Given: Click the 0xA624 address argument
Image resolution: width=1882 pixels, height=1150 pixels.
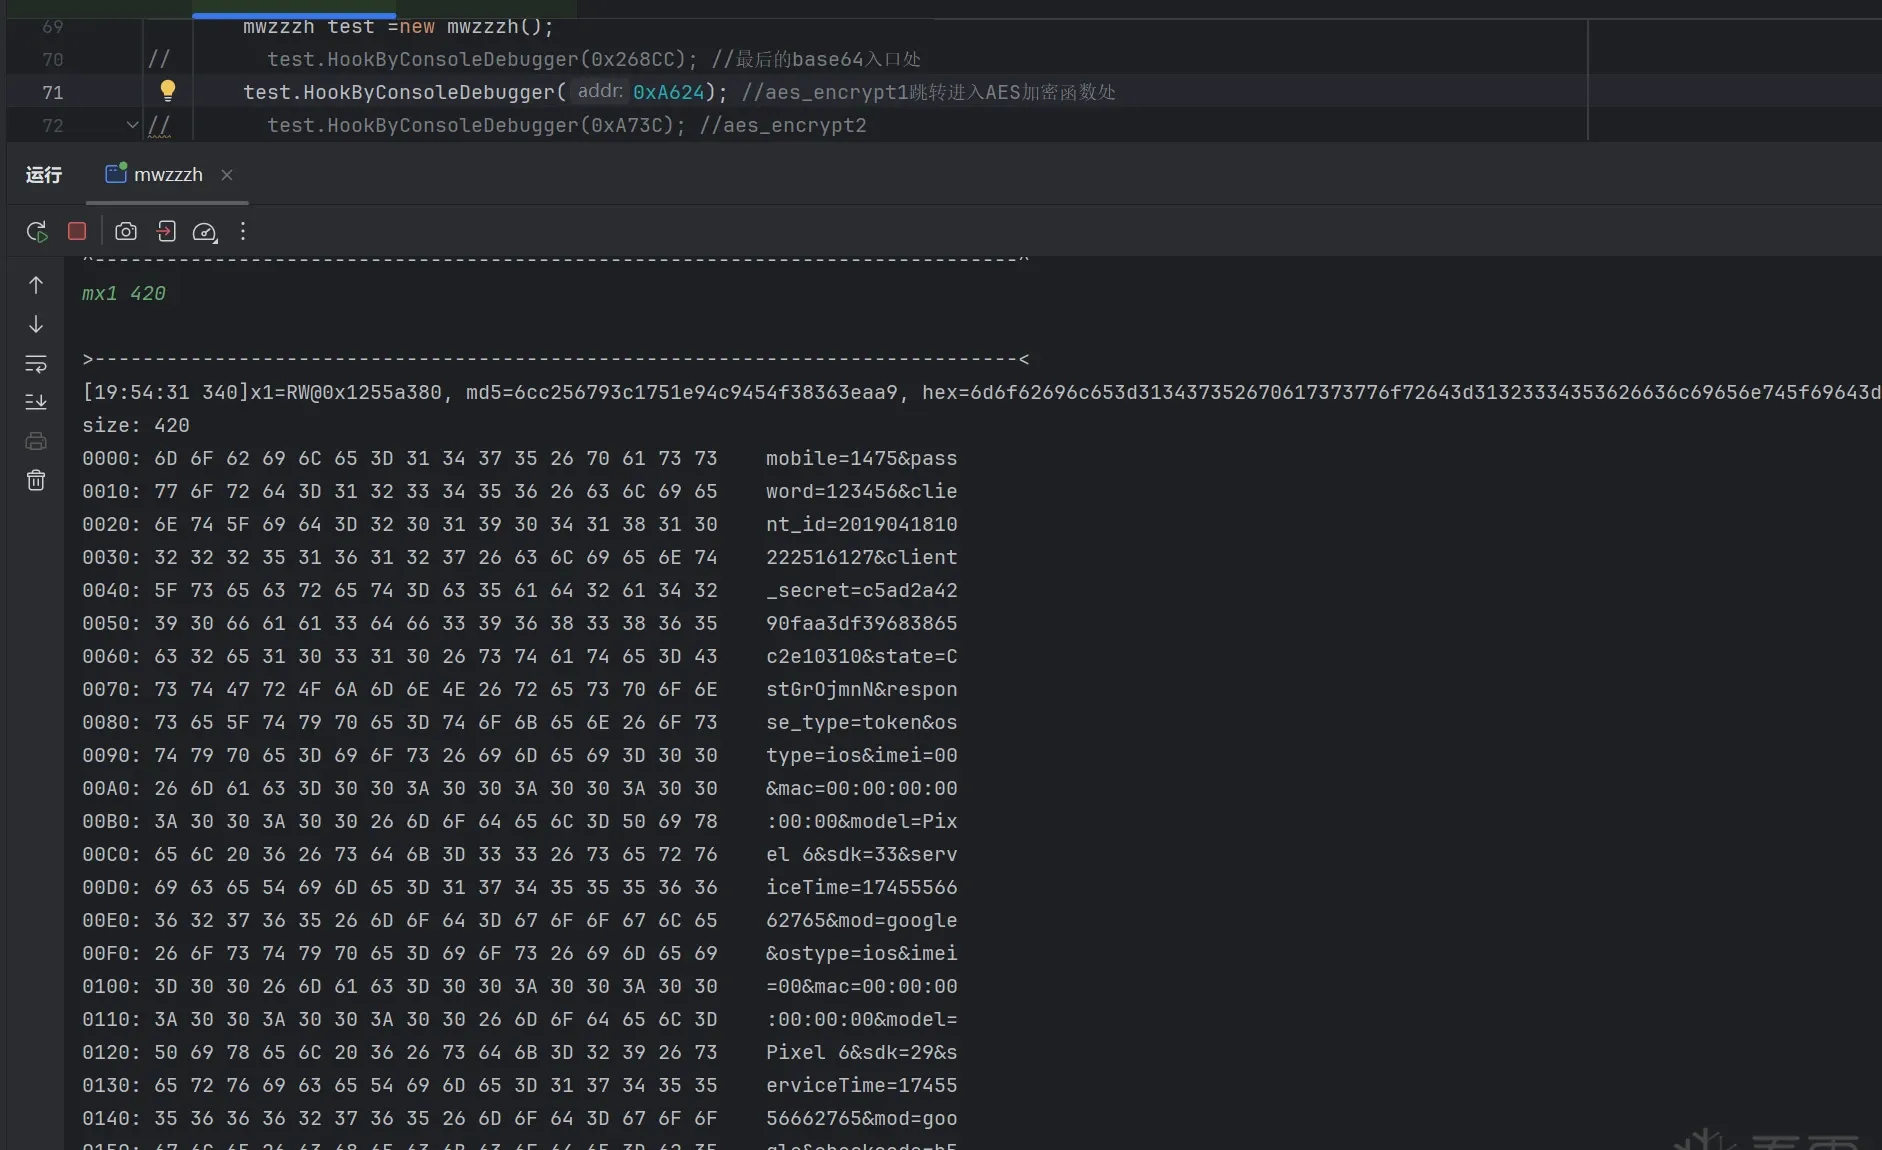Looking at the screenshot, I should [x=669, y=92].
